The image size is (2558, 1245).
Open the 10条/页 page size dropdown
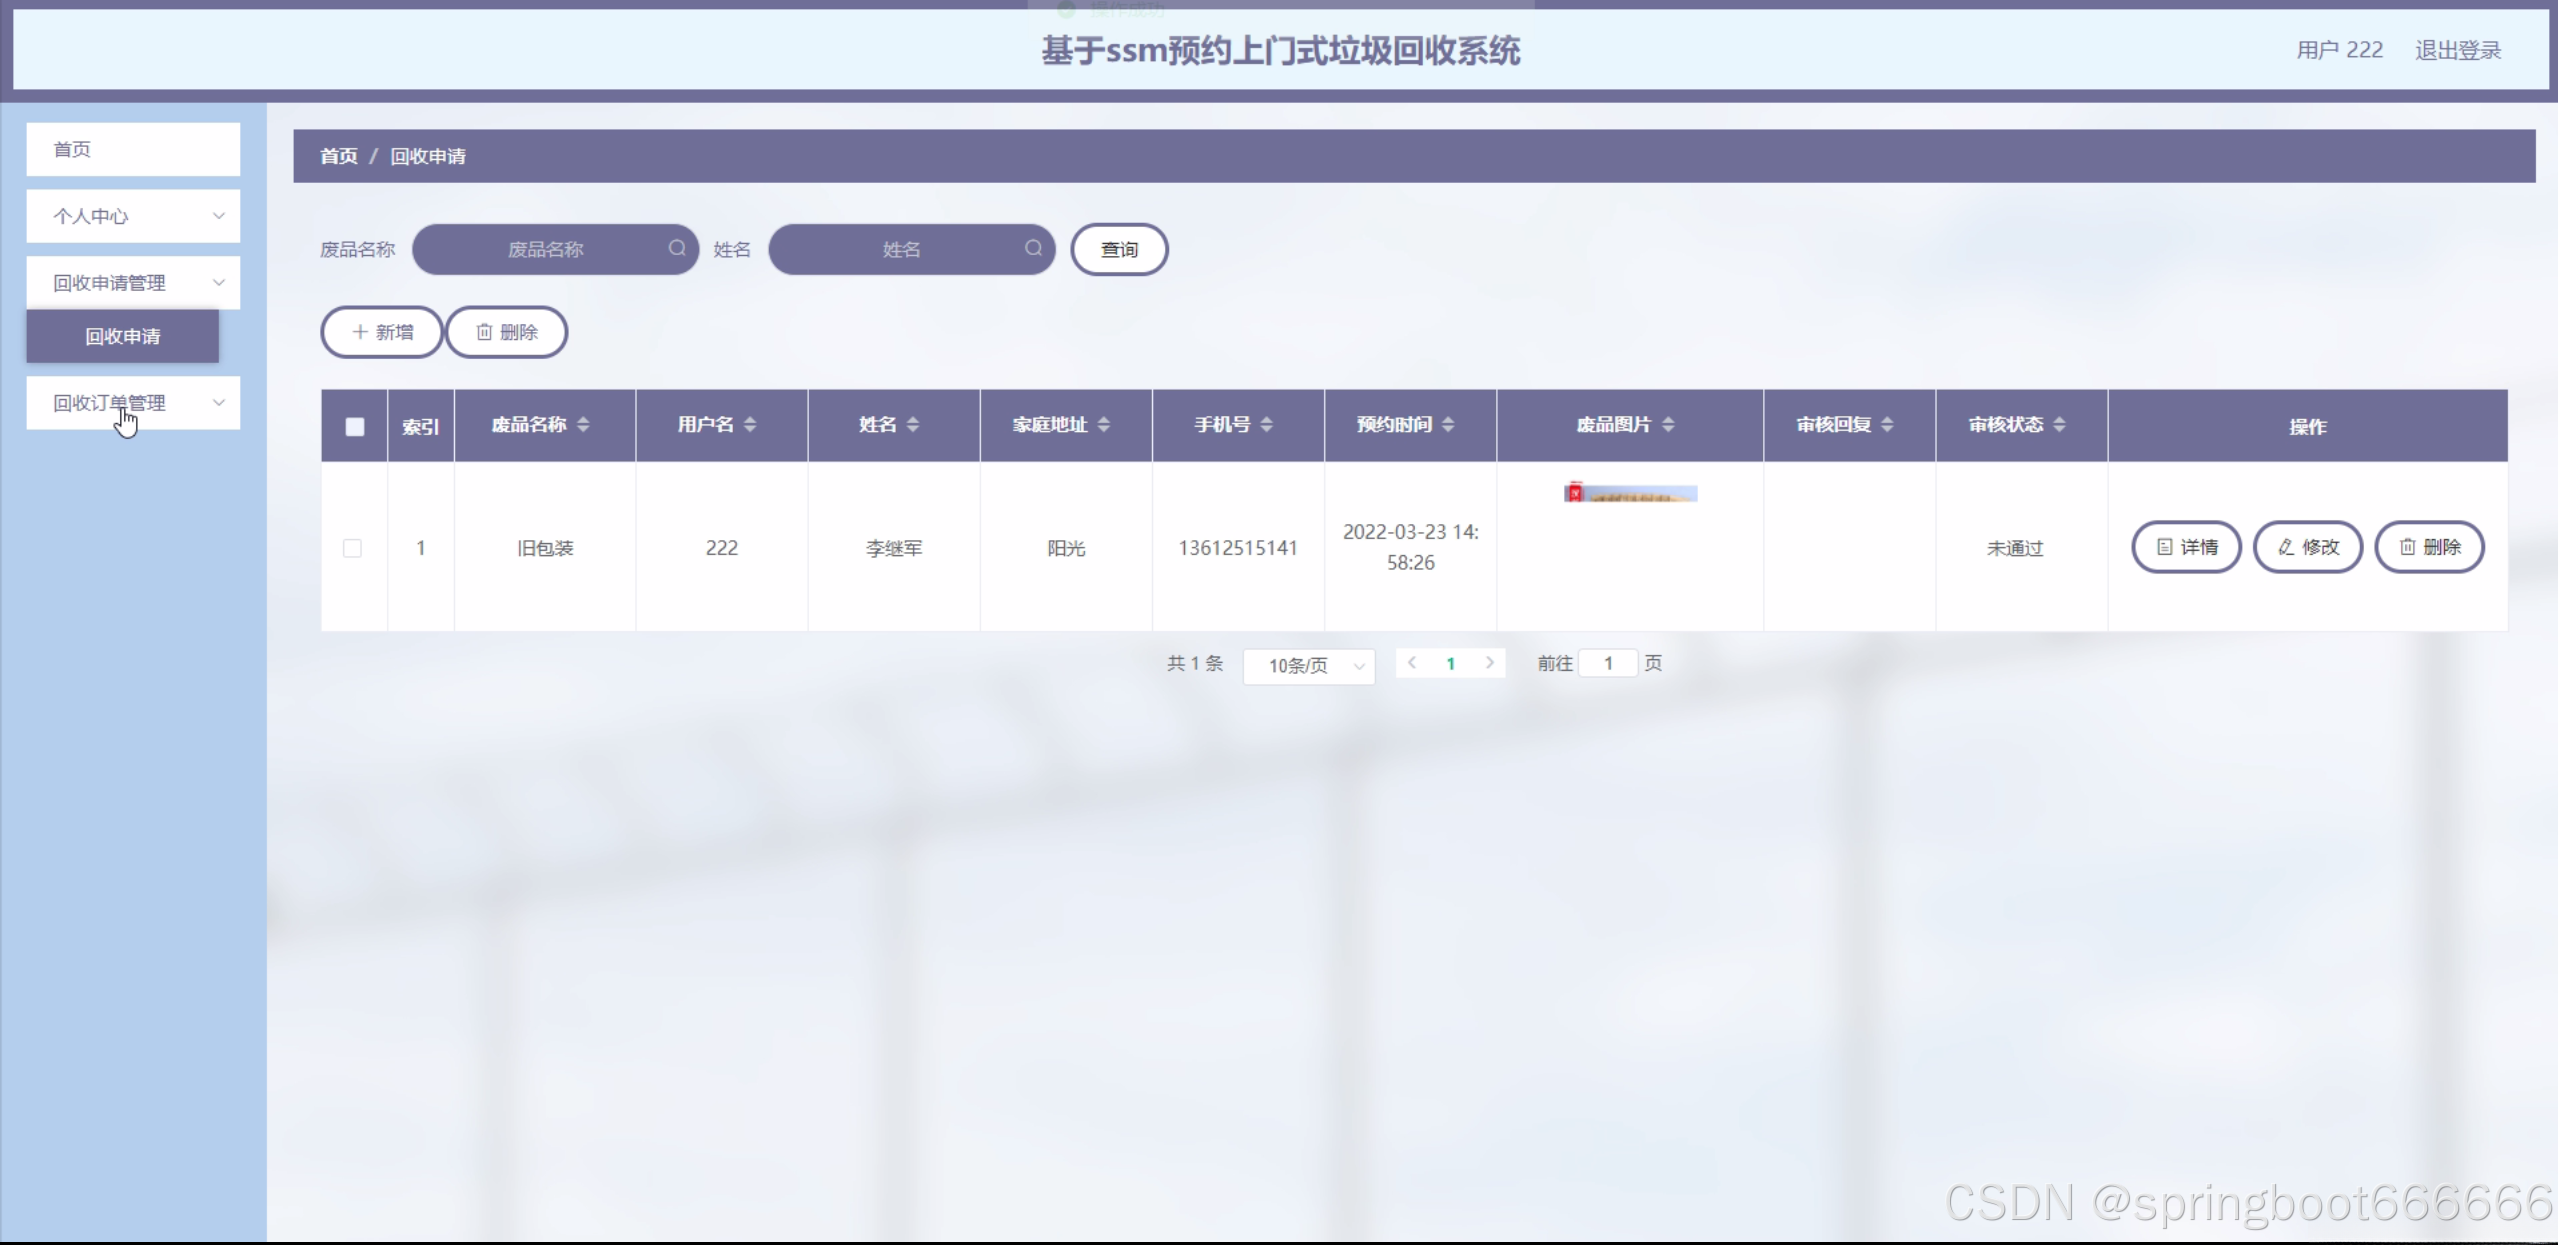point(1308,666)
